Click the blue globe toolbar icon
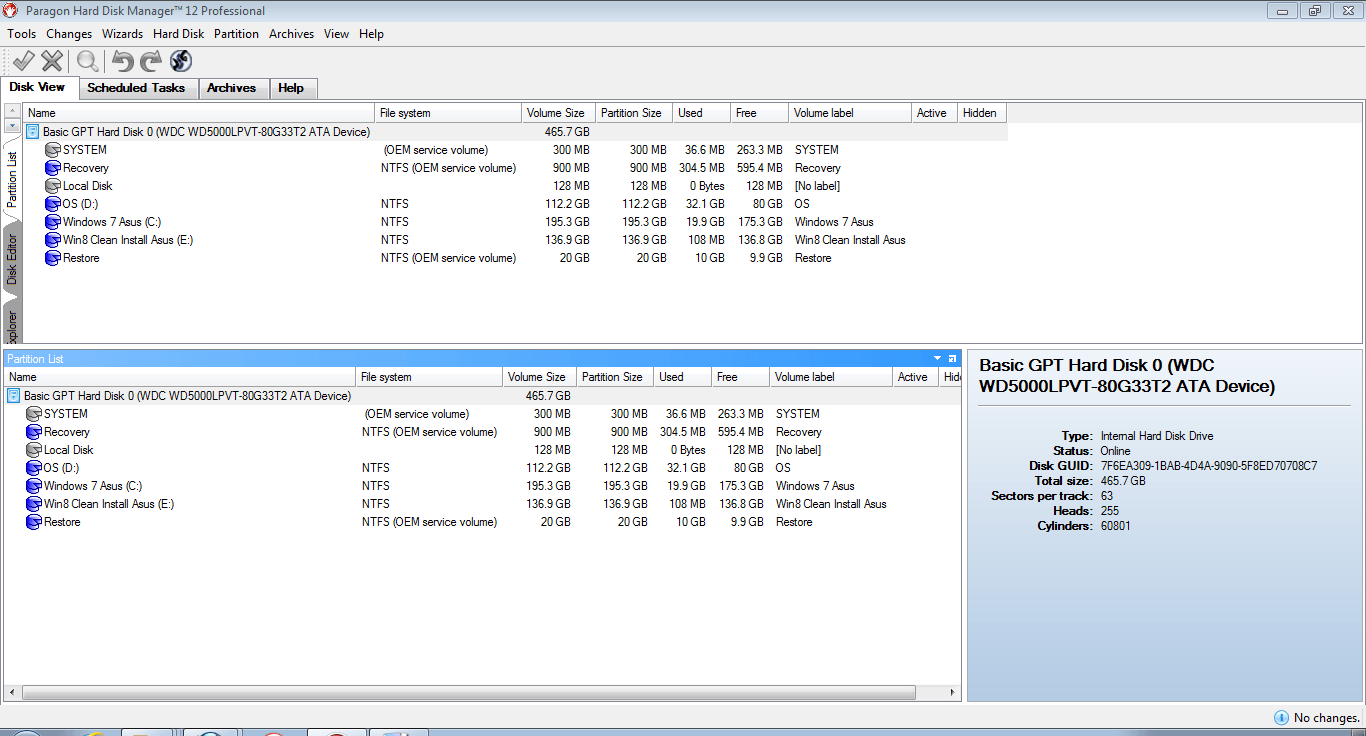This screenshot has width=1366, height=736. point(180,61)
